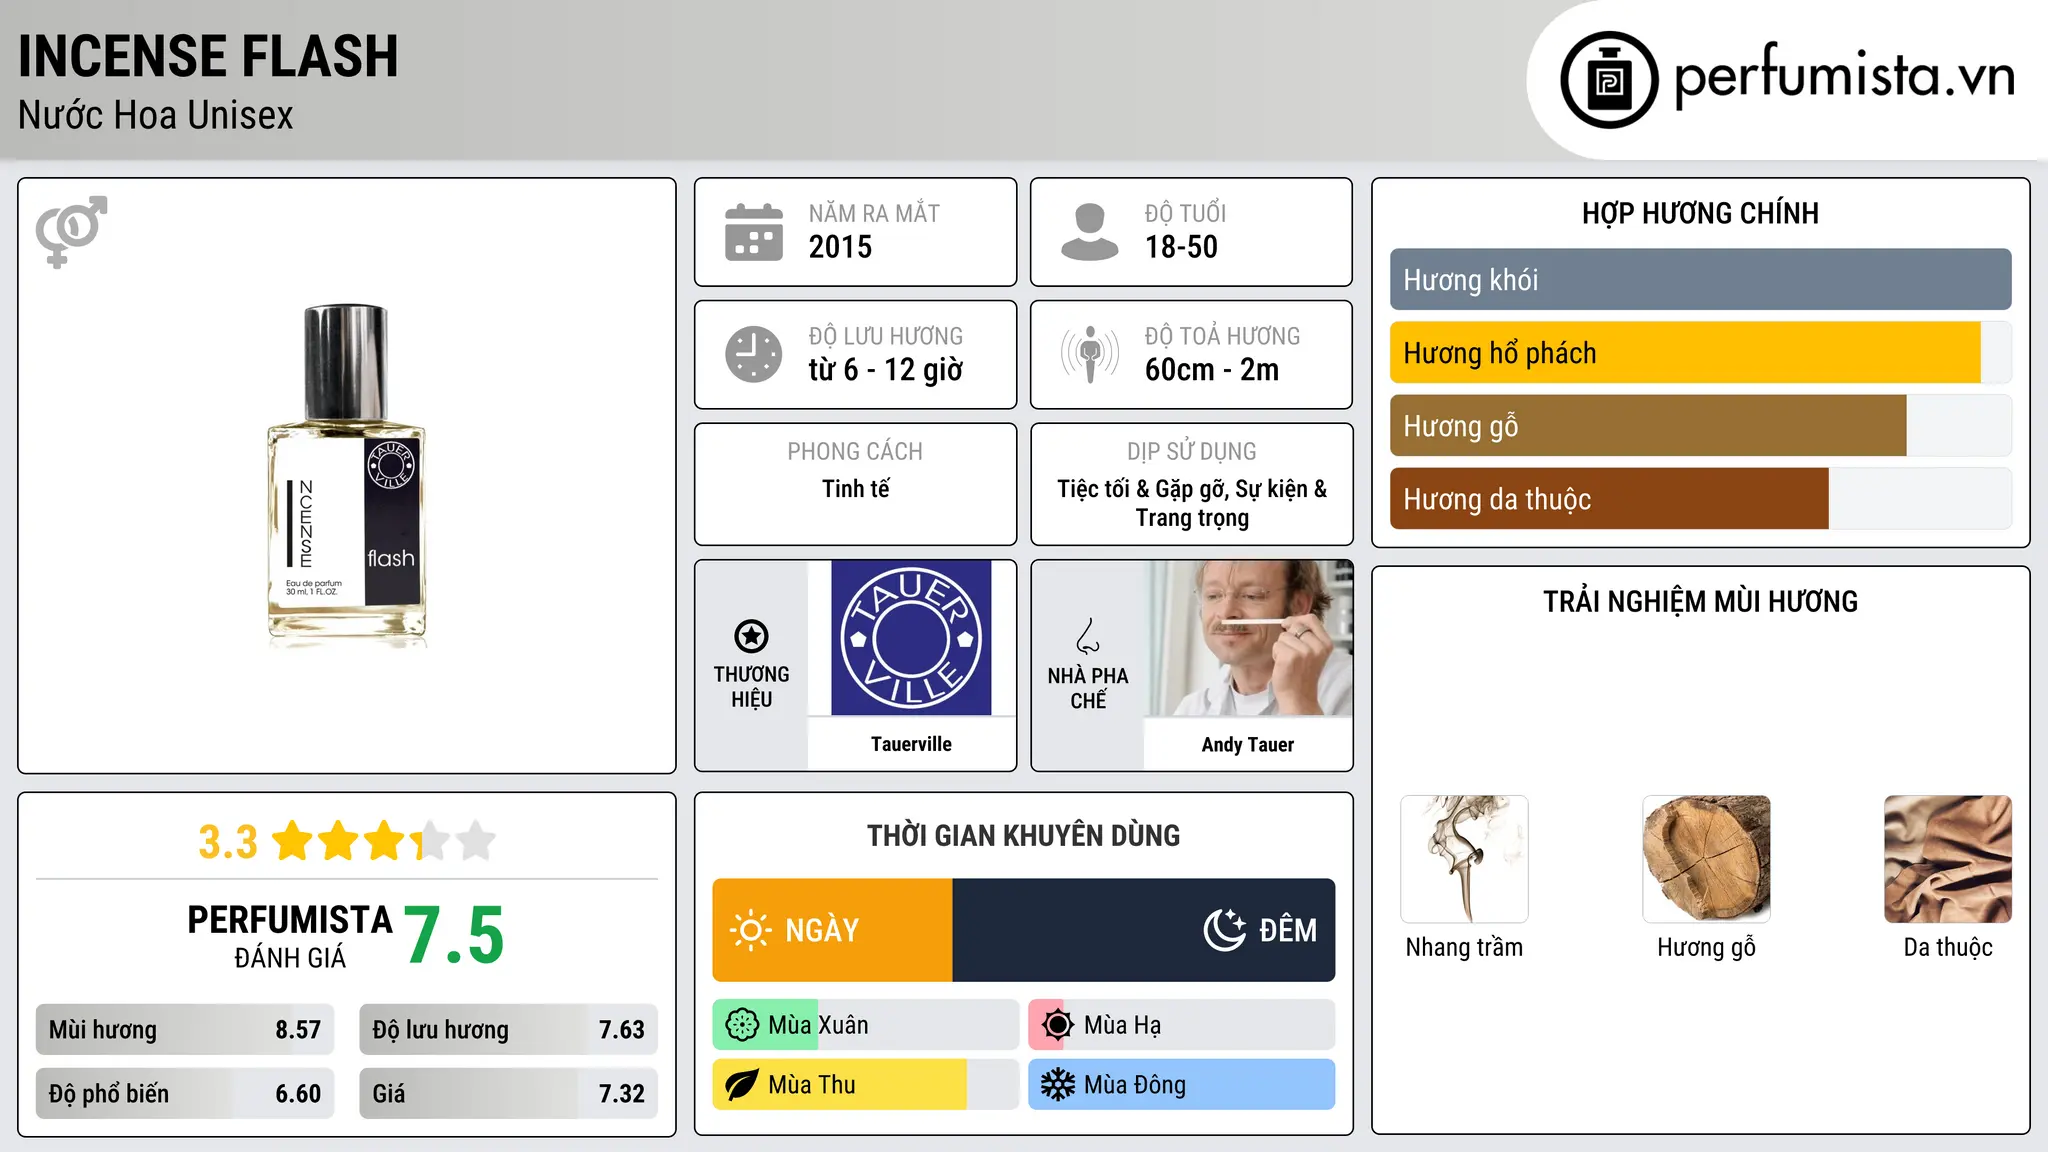This screenshot has height=1152, width=2048.
Task: Click the Độ phổ biến 6.60 score box
Action: (x=185, y=1094)
